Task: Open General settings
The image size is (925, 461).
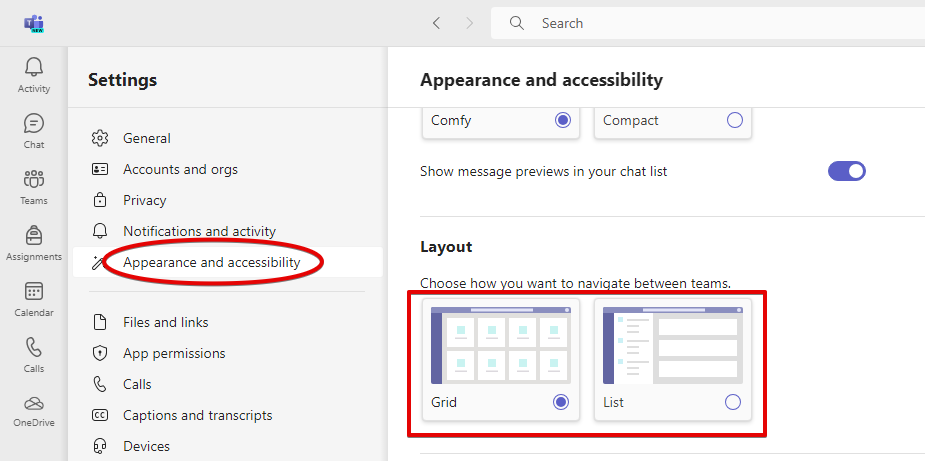Action: point(147,138)
